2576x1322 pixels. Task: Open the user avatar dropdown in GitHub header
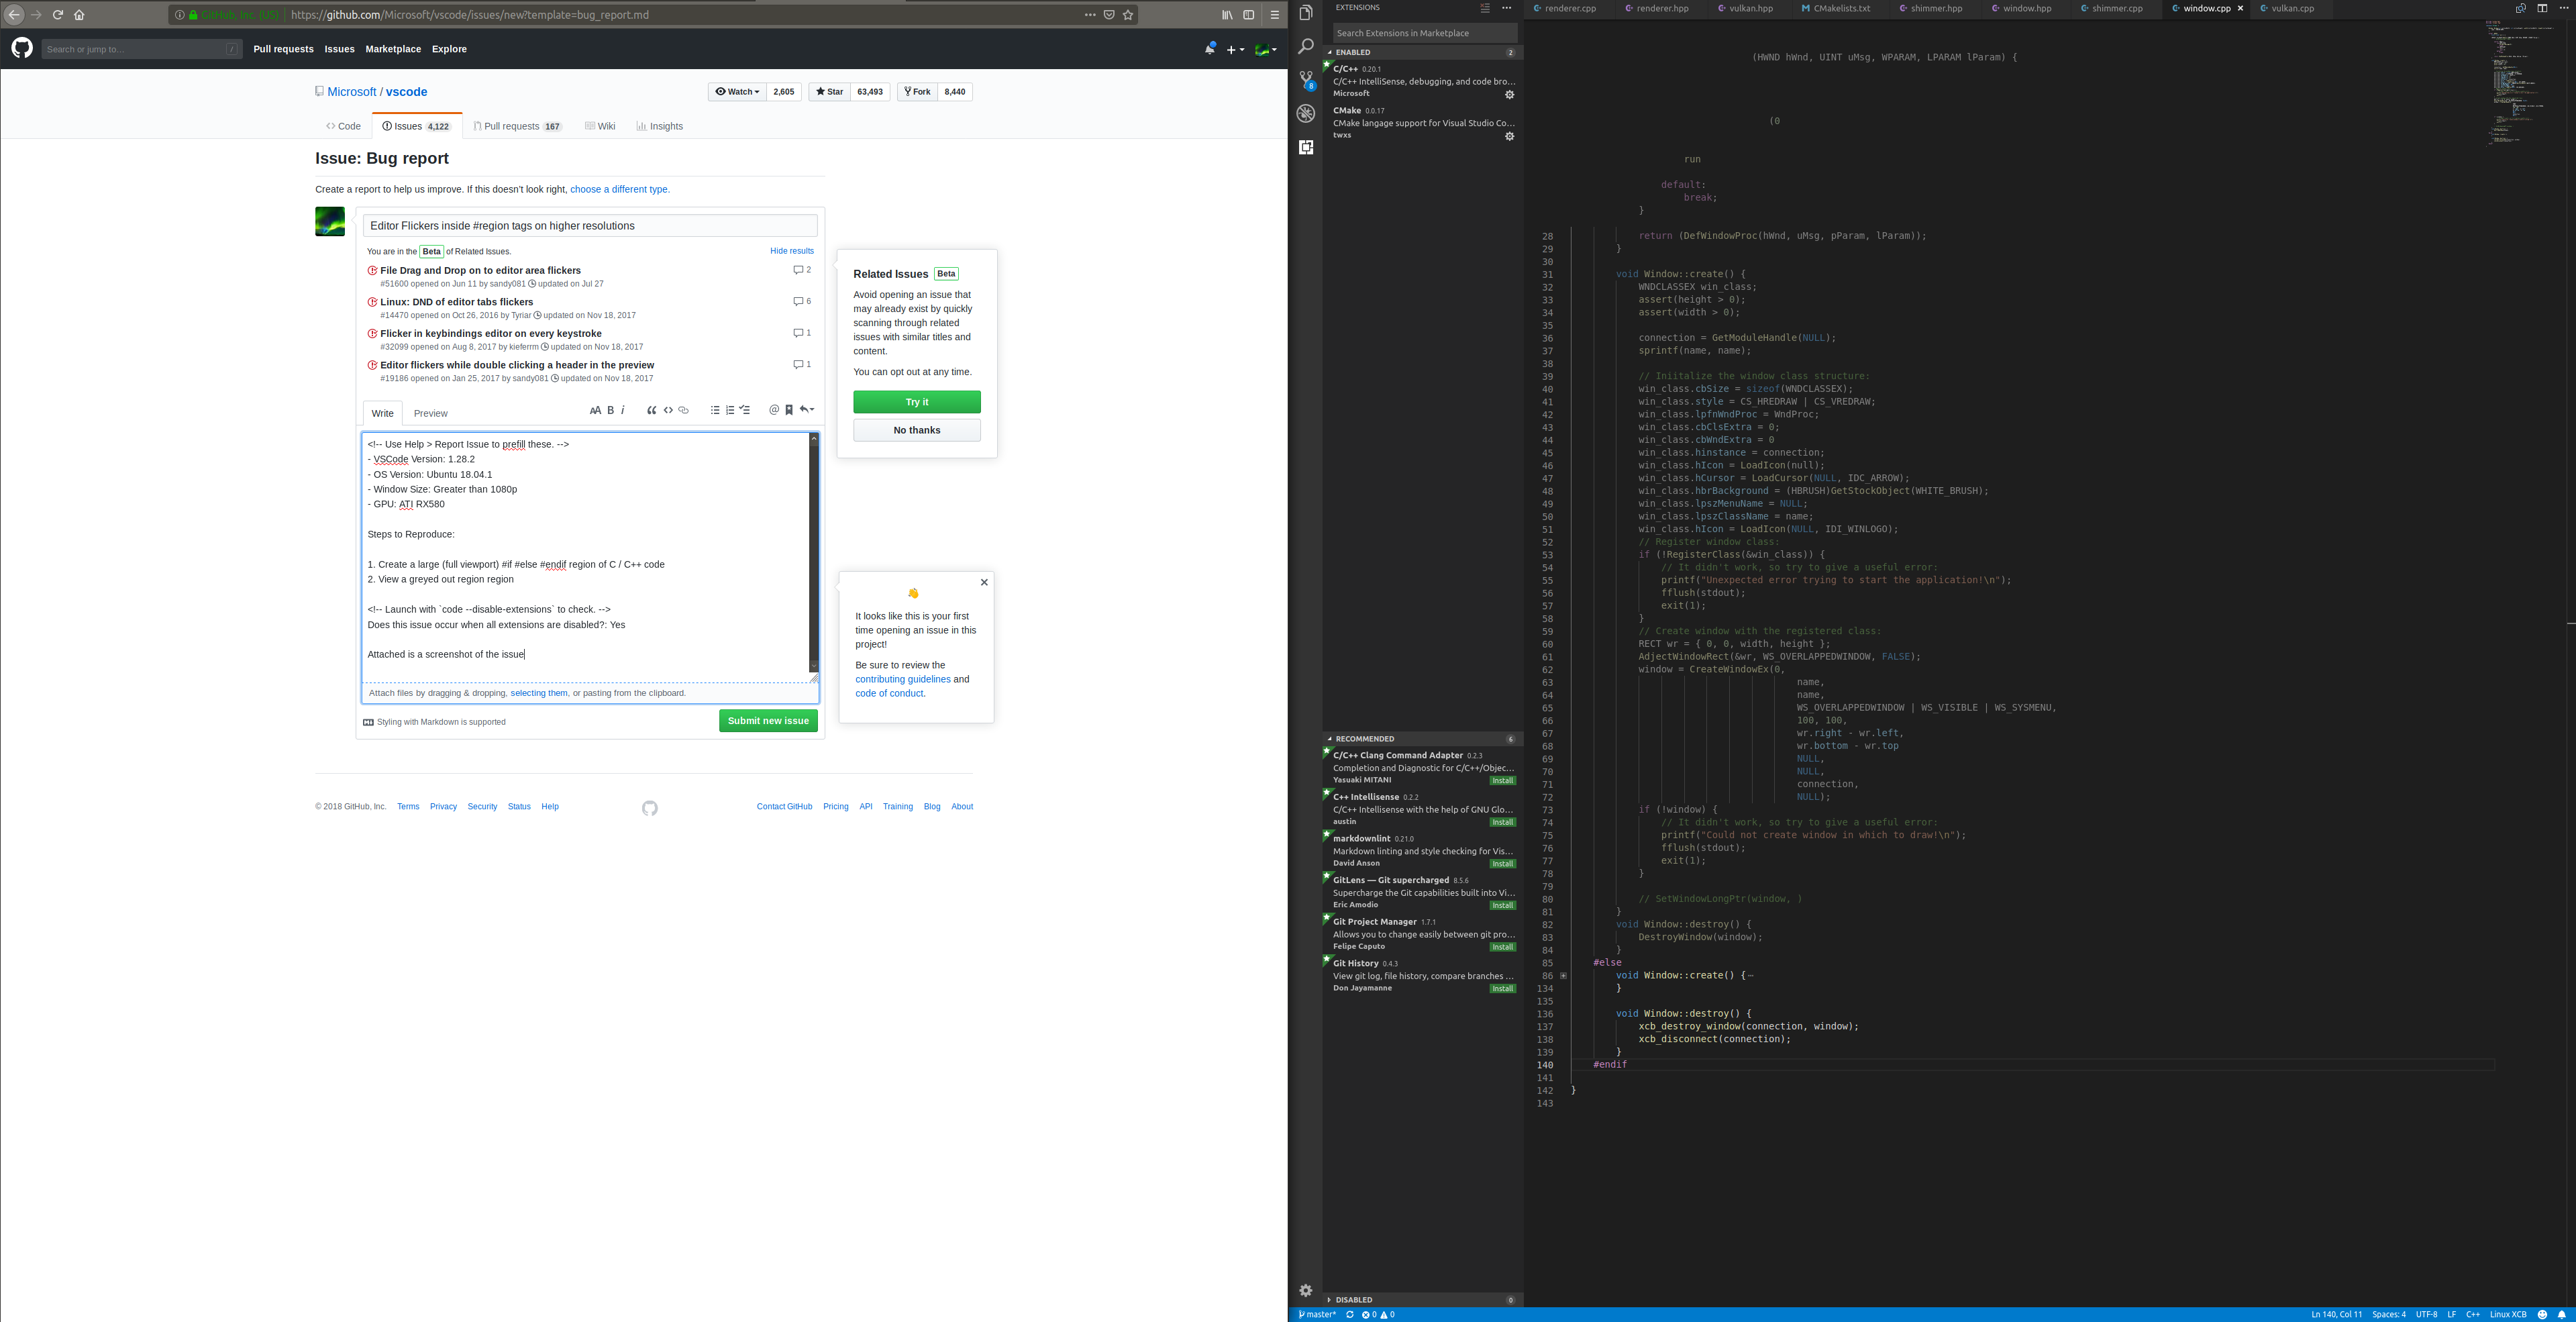(x=1266, y=49)
